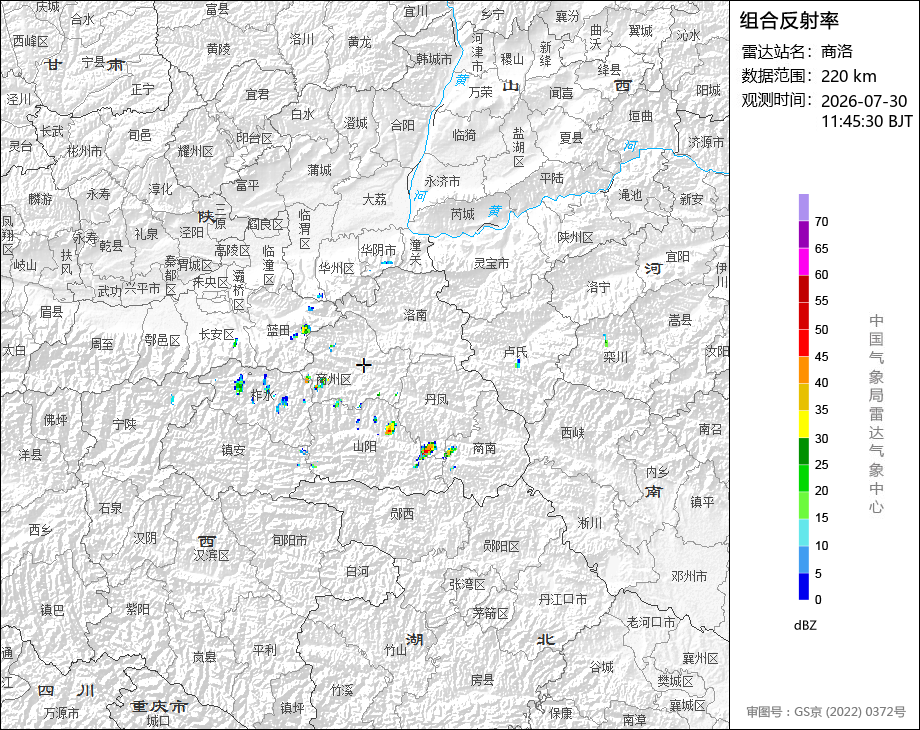Viewport: 920px width, 730px height.
Task: Click the dBZ unit label under legend
Action: pyautogui.click(x=805, y=626)
